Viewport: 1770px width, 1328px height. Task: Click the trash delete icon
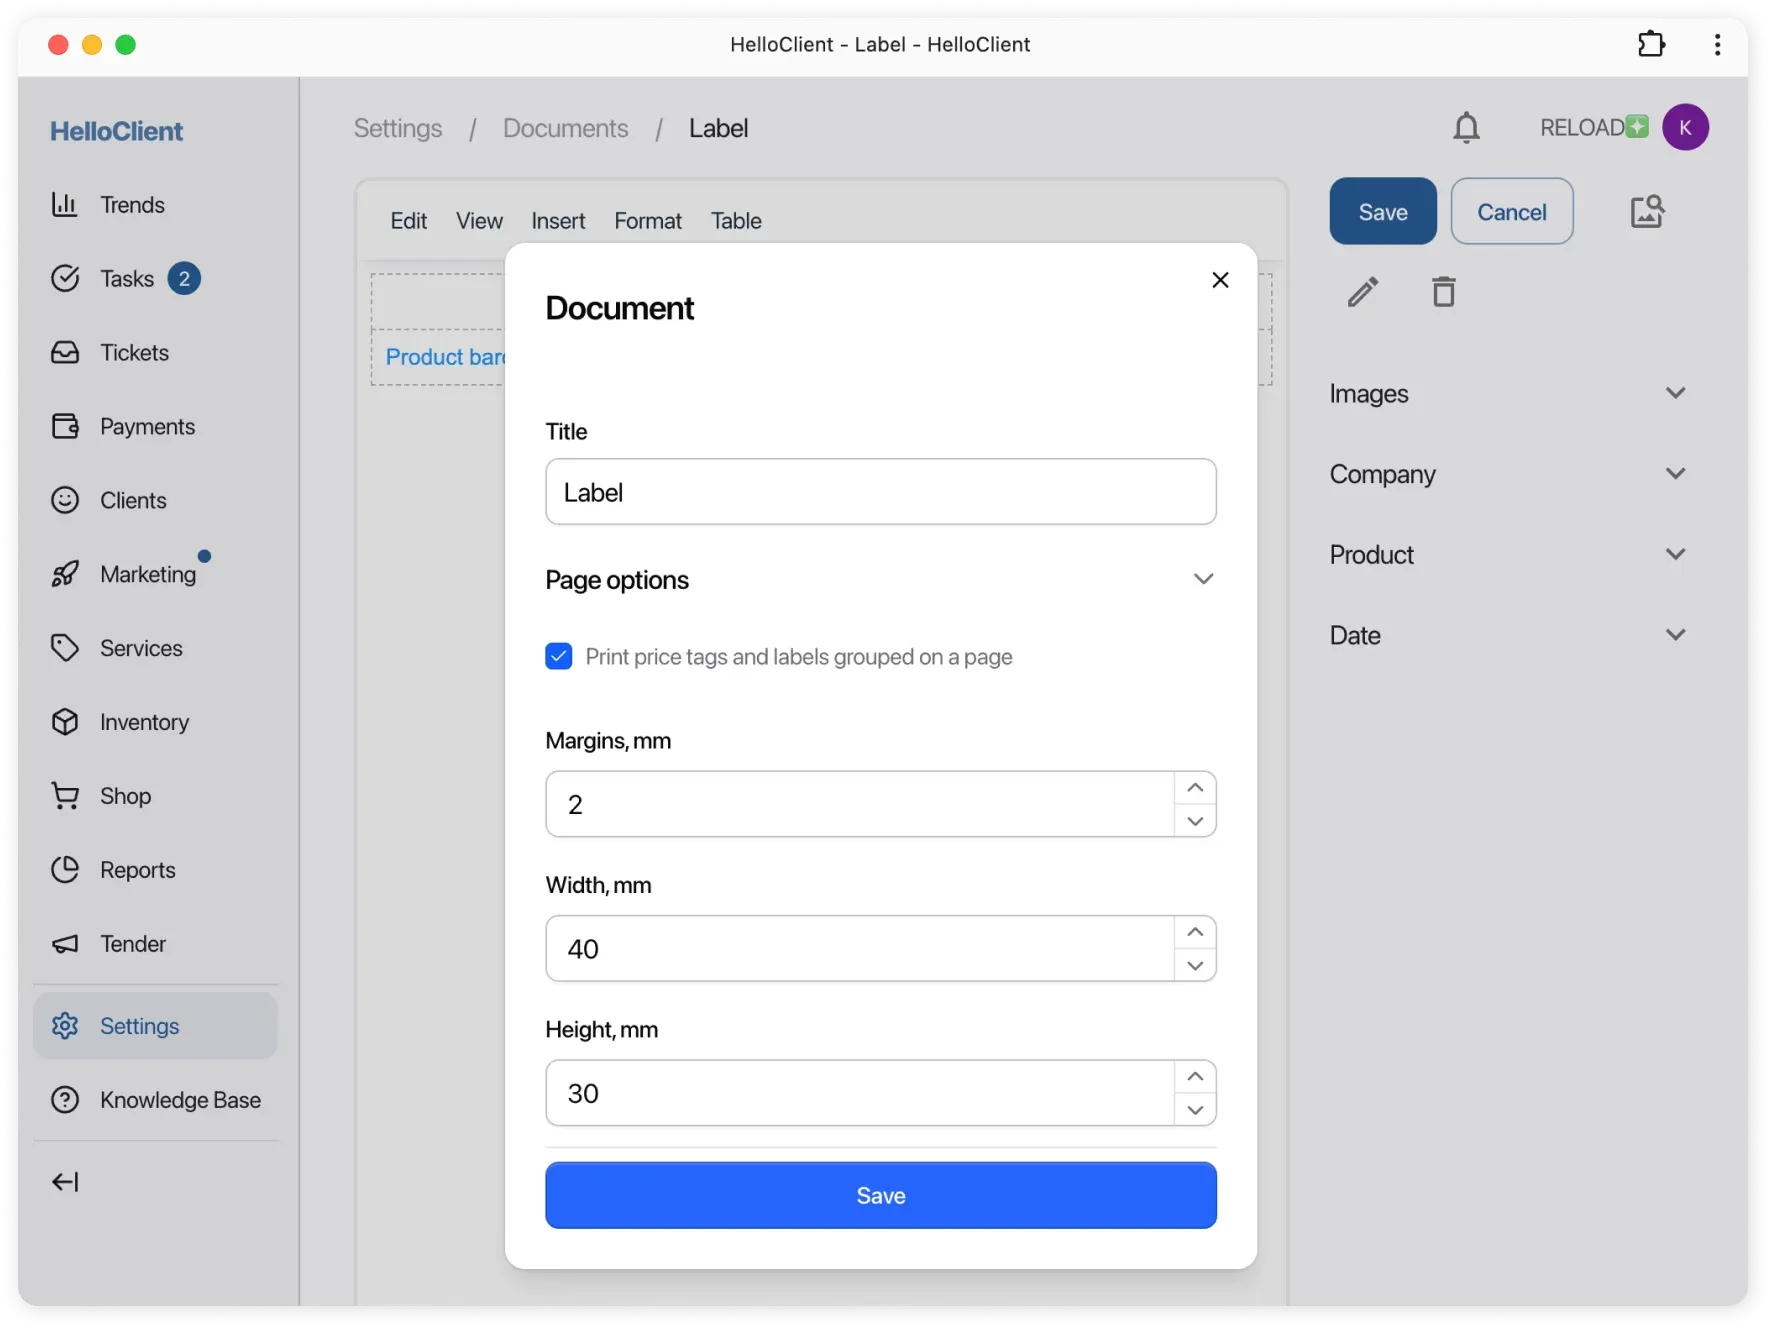[x=1443, y=292]
